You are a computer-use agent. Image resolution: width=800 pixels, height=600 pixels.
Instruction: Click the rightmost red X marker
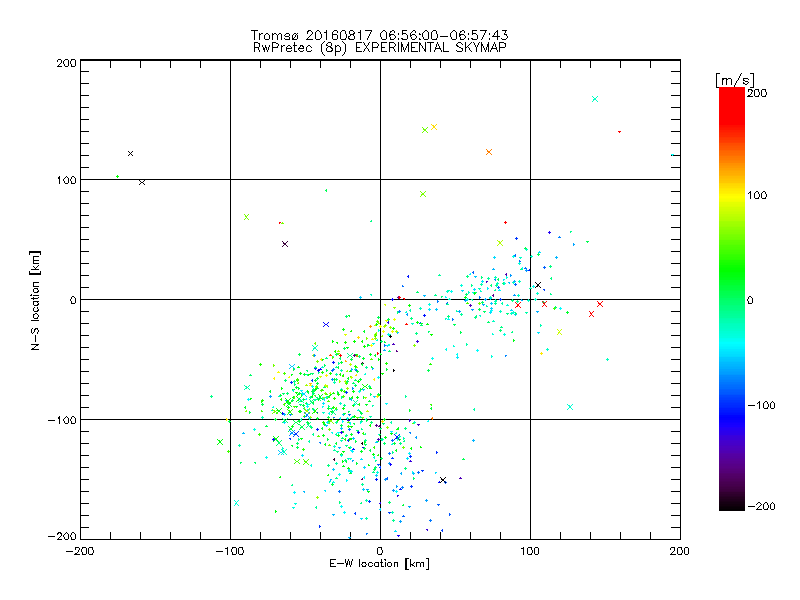click(600, 304)
